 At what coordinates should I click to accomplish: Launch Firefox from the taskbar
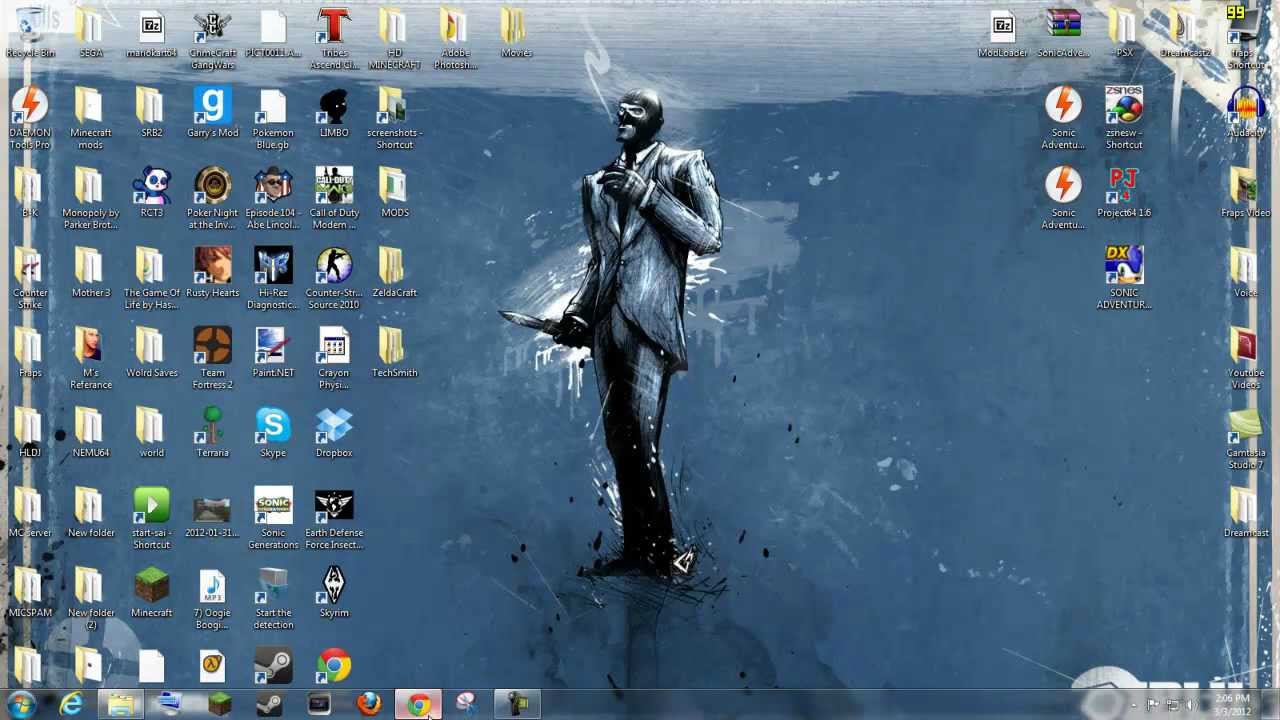click(x=369, y=705)
